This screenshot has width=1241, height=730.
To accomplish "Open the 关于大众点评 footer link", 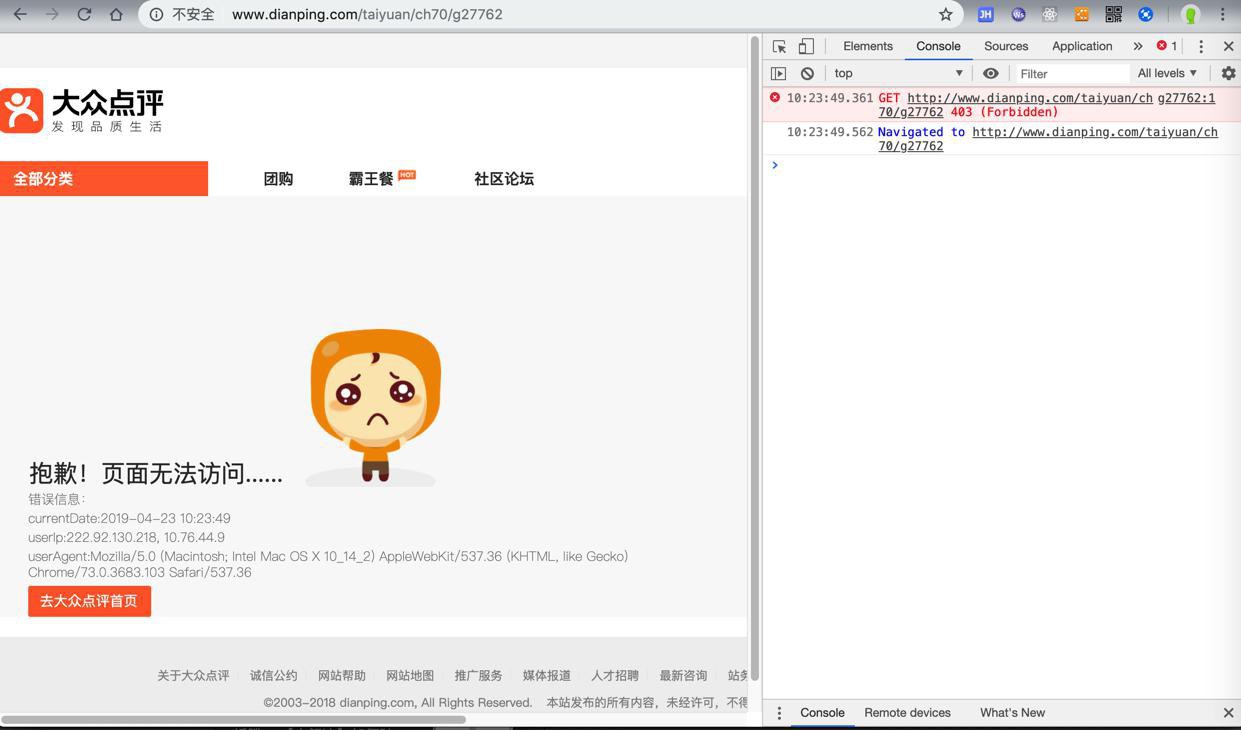I will [193, 676].
